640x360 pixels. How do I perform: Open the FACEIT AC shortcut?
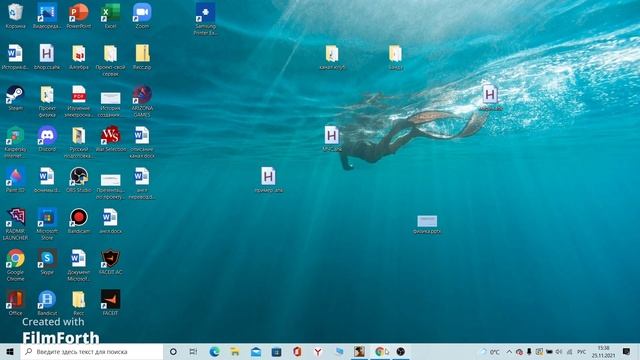point(110,262)
